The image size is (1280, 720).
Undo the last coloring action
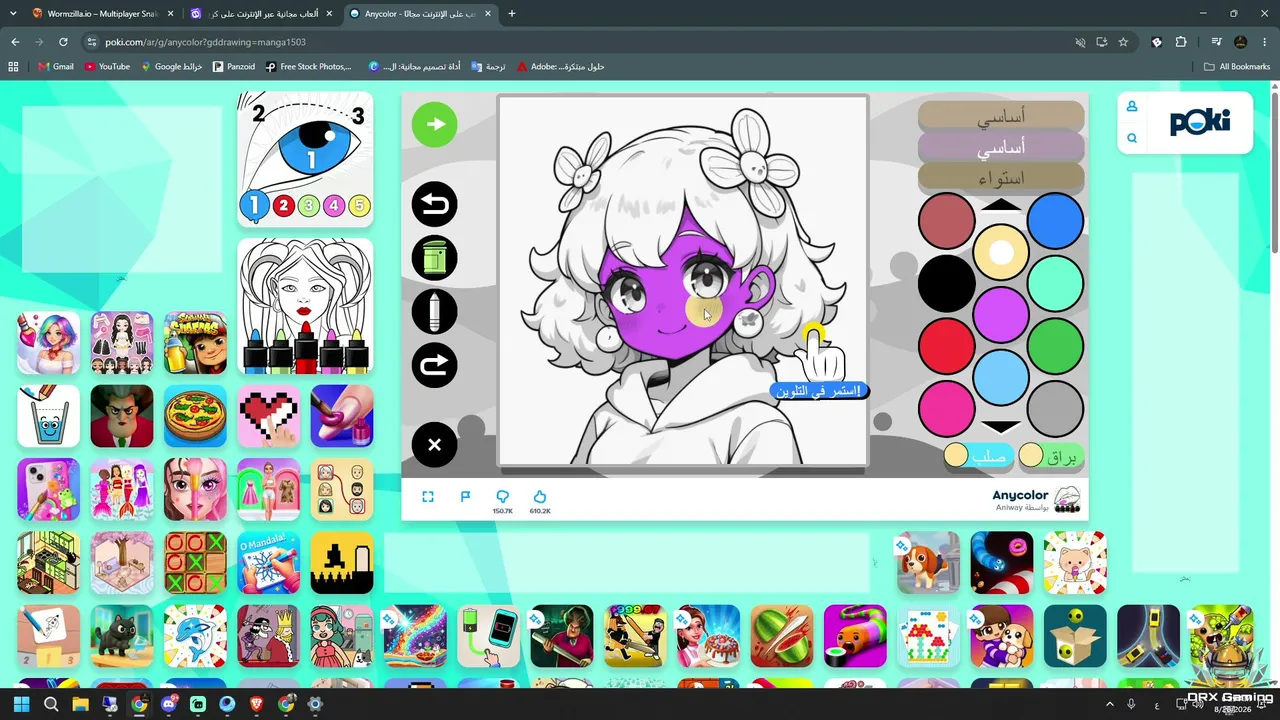434,205
